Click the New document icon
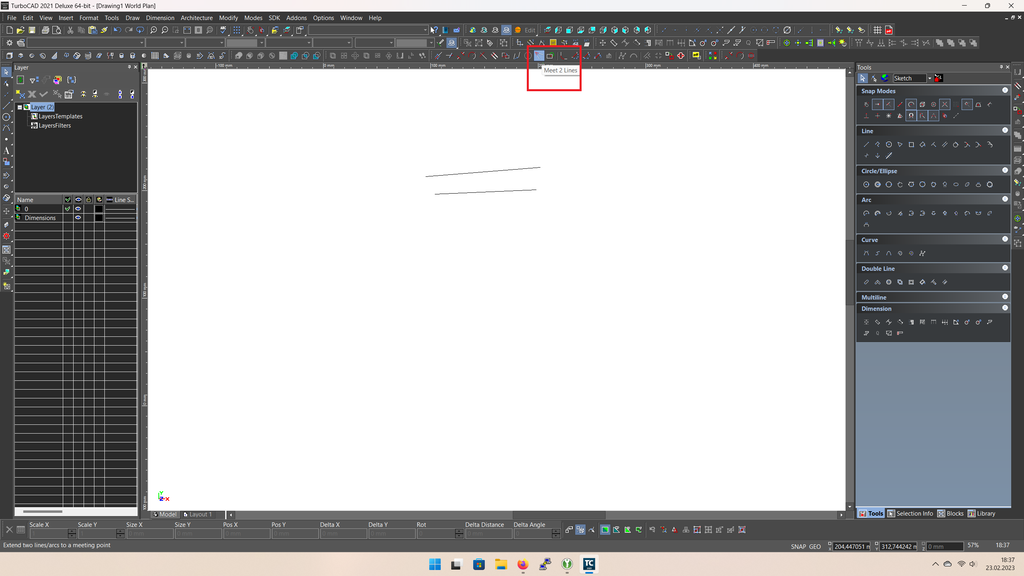Image resolution: width=1024 pixels, height=576 pixels. click(x=9, y=30)
